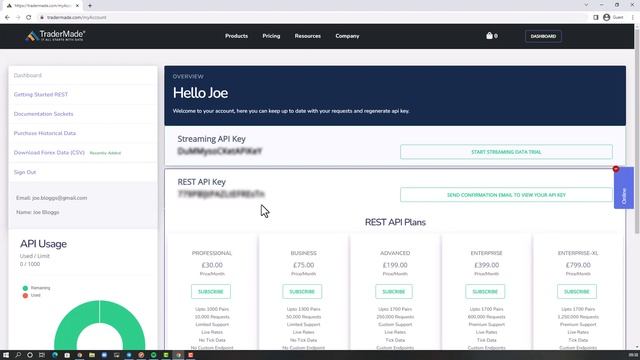
Task: Toggle the browser side panel icon
Action: click(x=596, y=18)
